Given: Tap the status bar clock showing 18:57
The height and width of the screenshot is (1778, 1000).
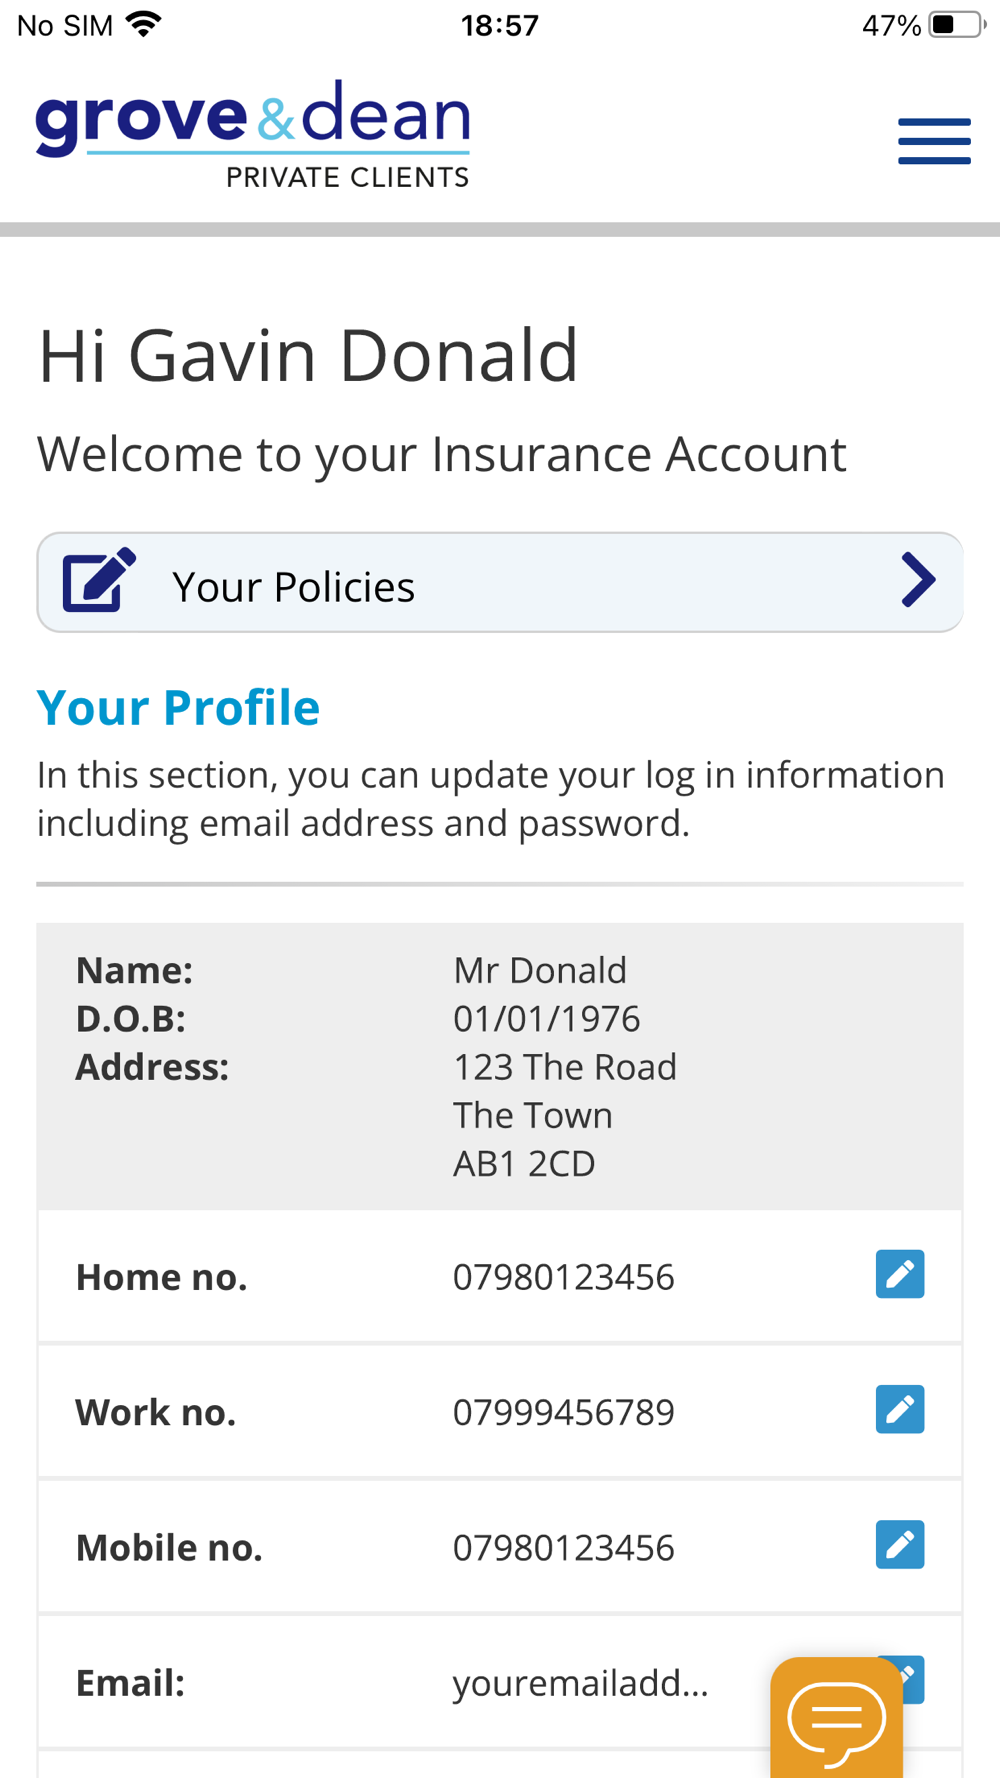Looking at the screenshot, I should [x=499, y=25].
